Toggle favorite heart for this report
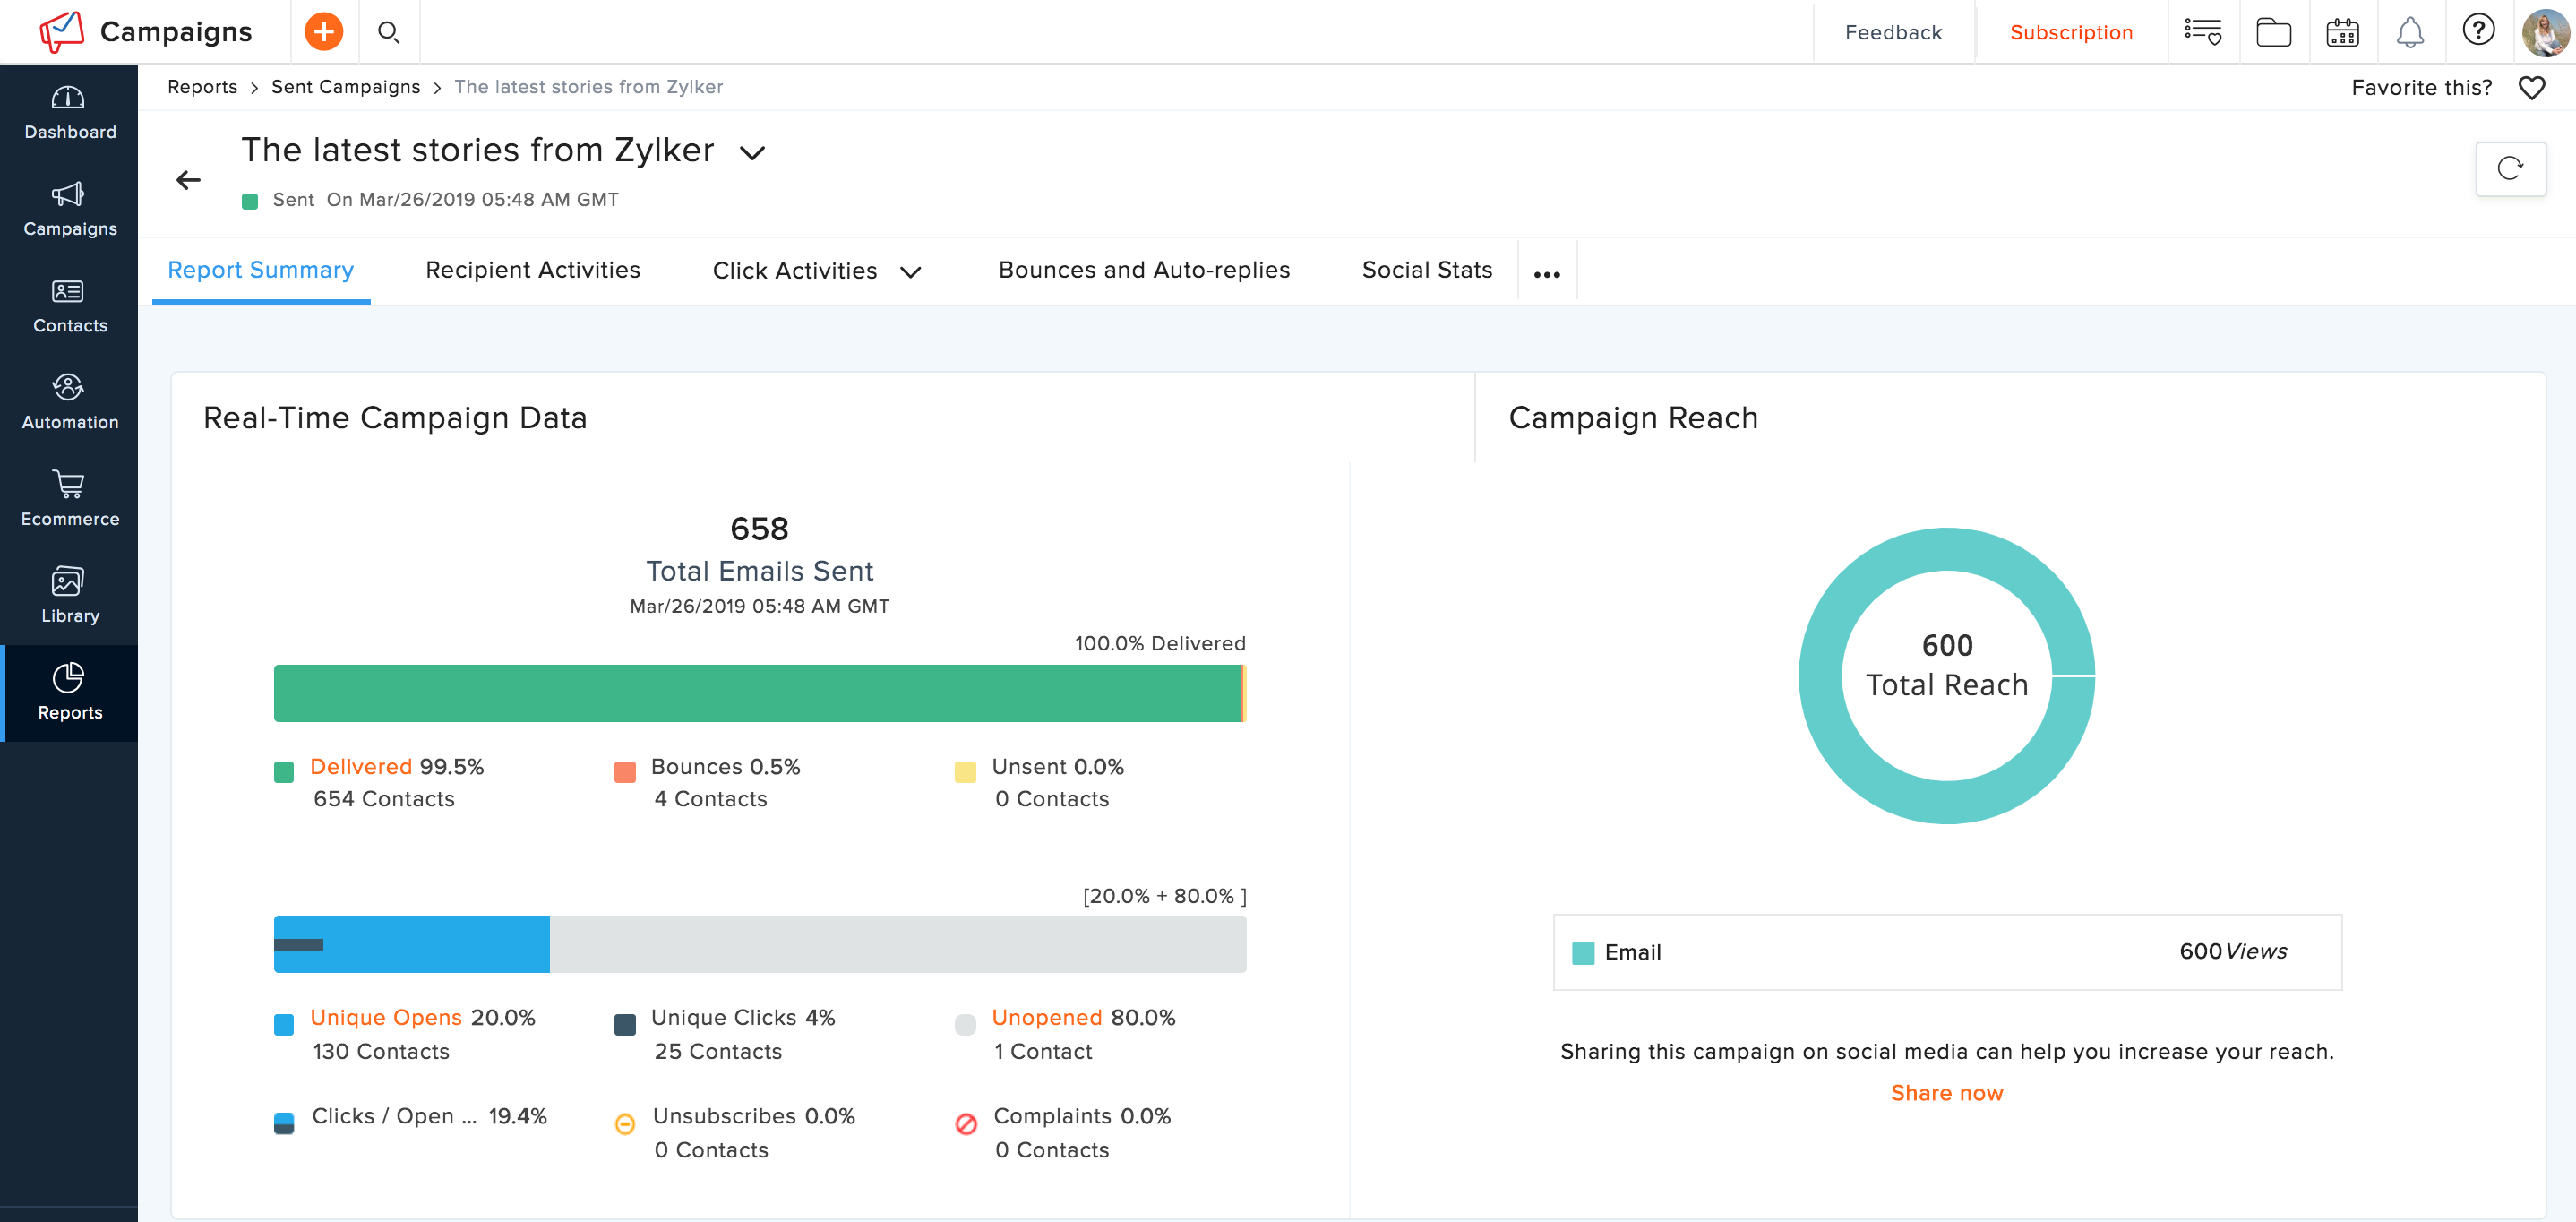Screen dimensions: 2576x1222 [x=2531, y=88]
